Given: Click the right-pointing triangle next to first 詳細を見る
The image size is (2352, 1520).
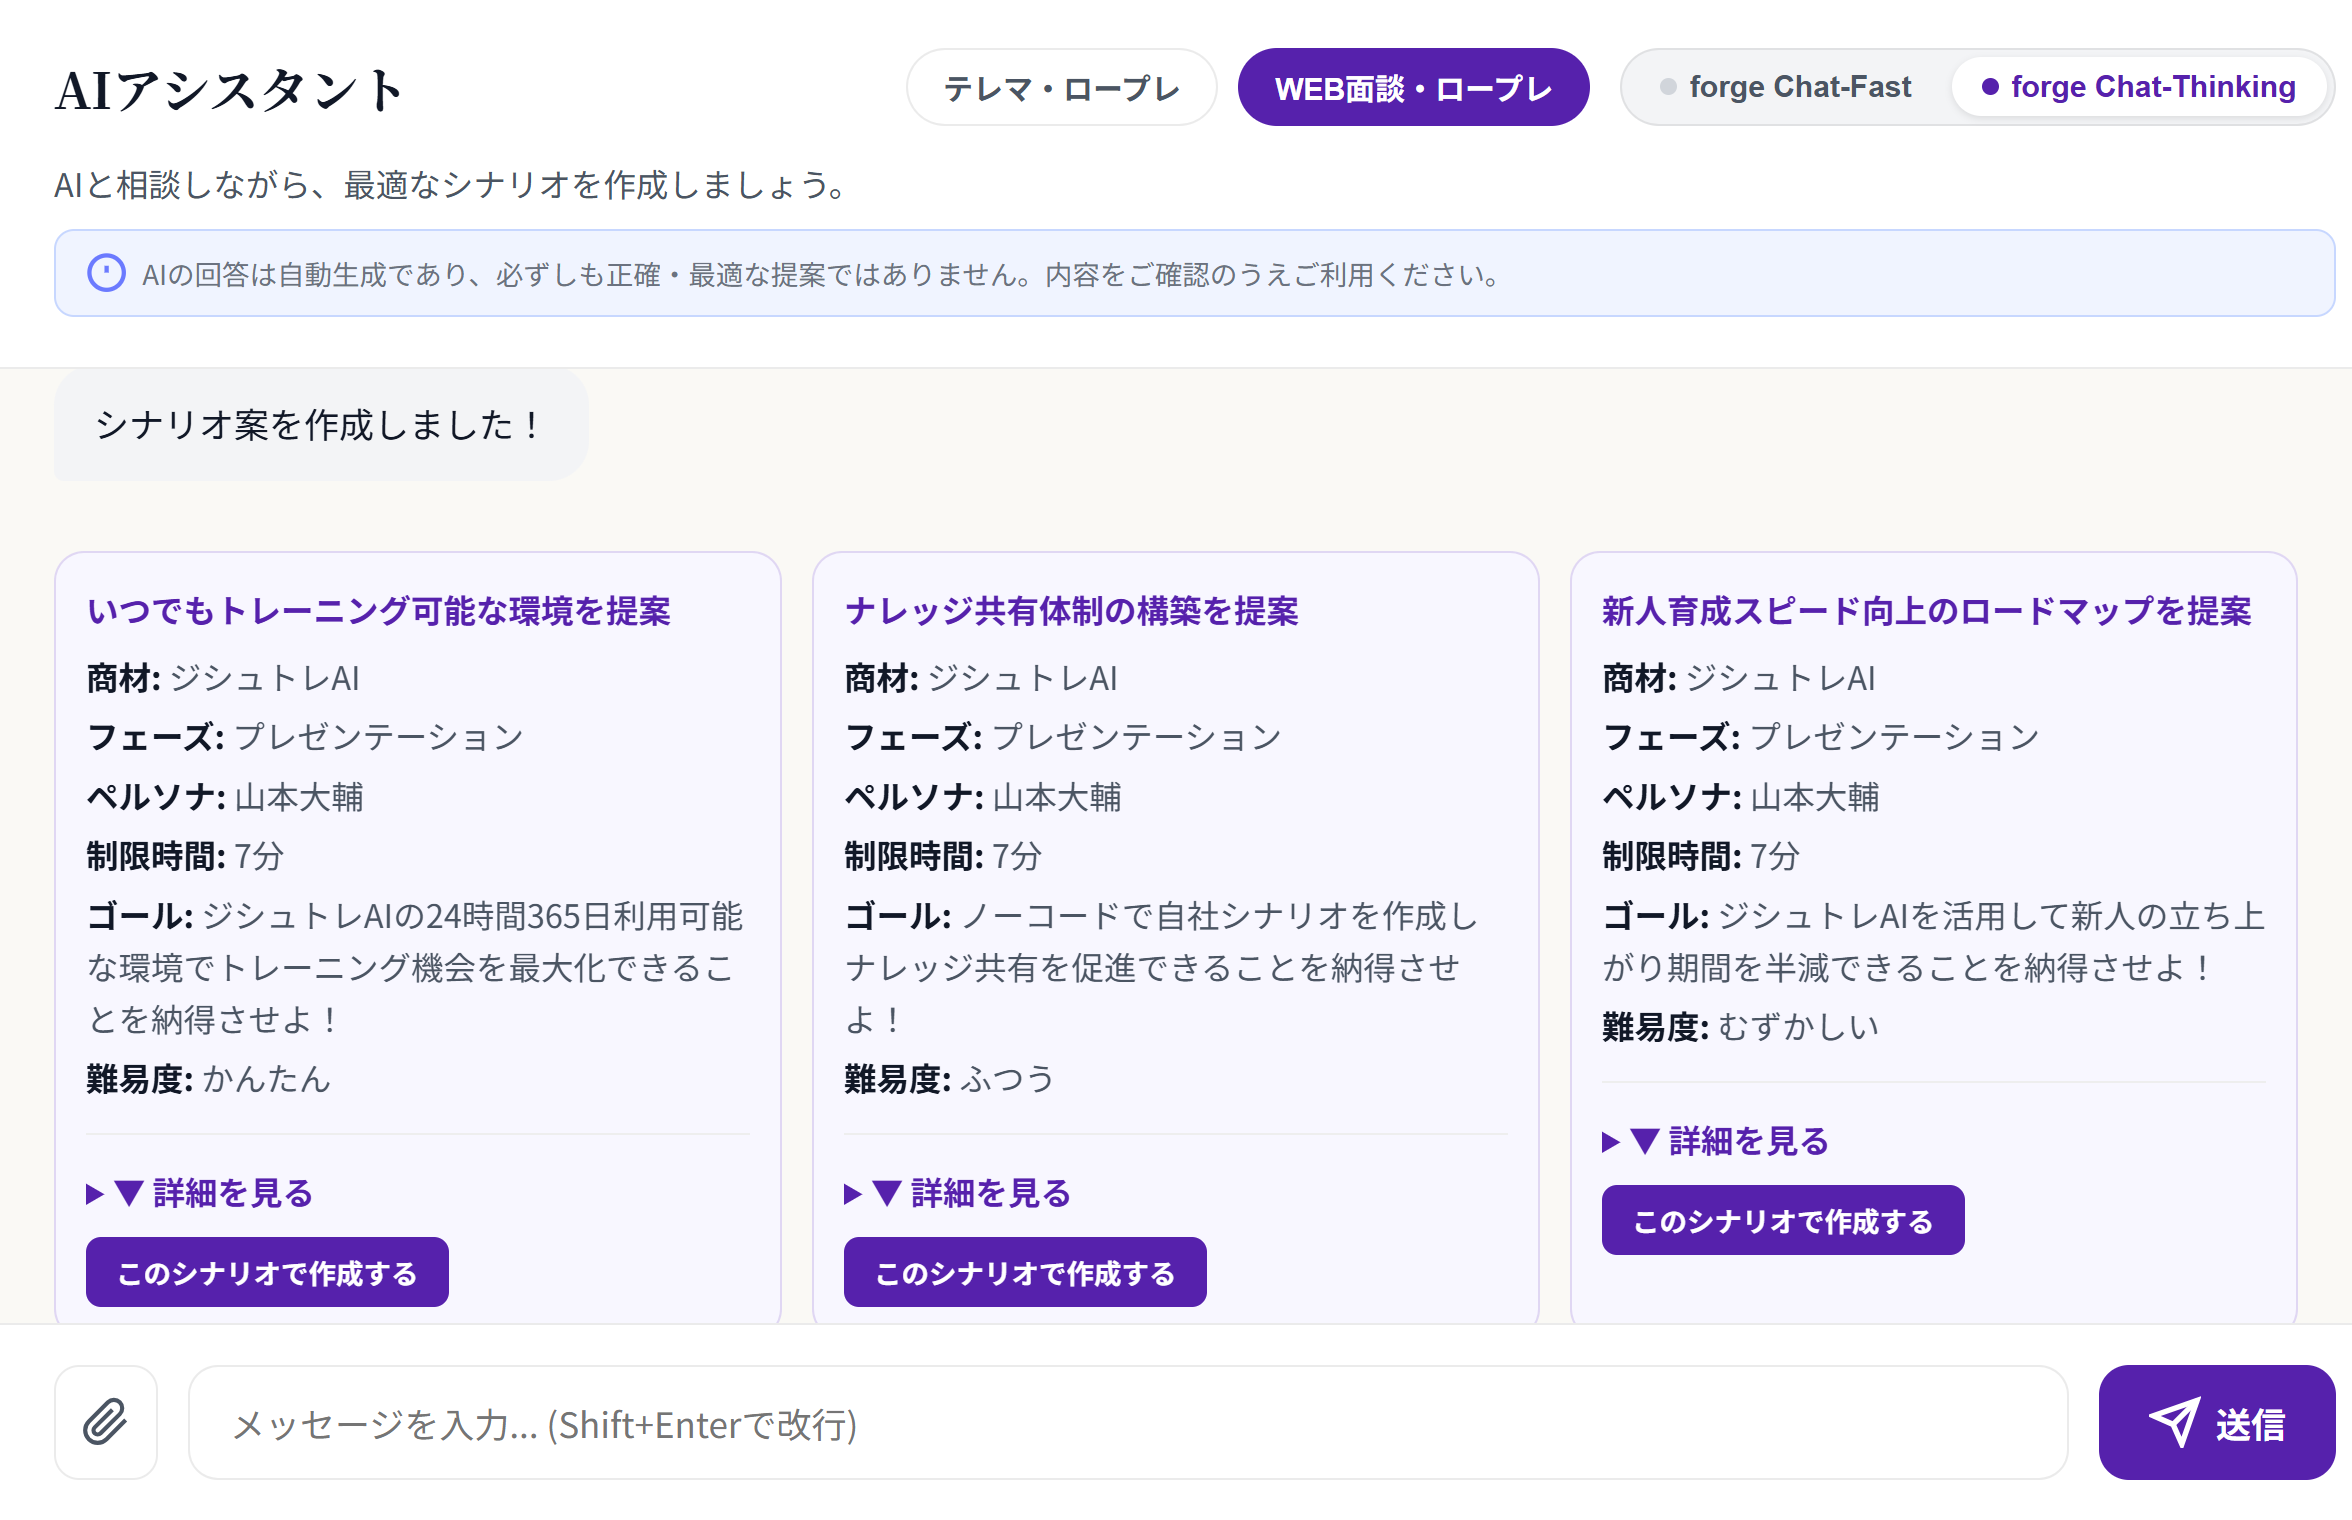Looking at the screenshot, I should click(96, 1192).
